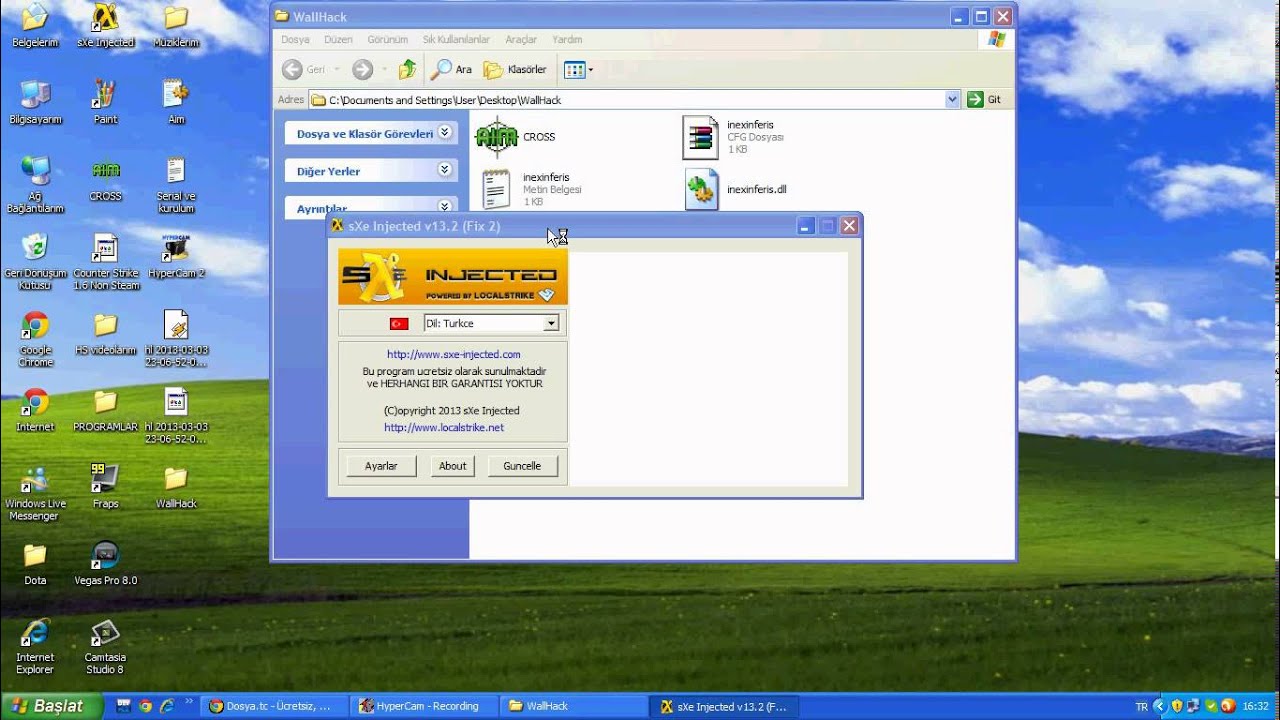Open the Araçlar menu

(521, 39)
